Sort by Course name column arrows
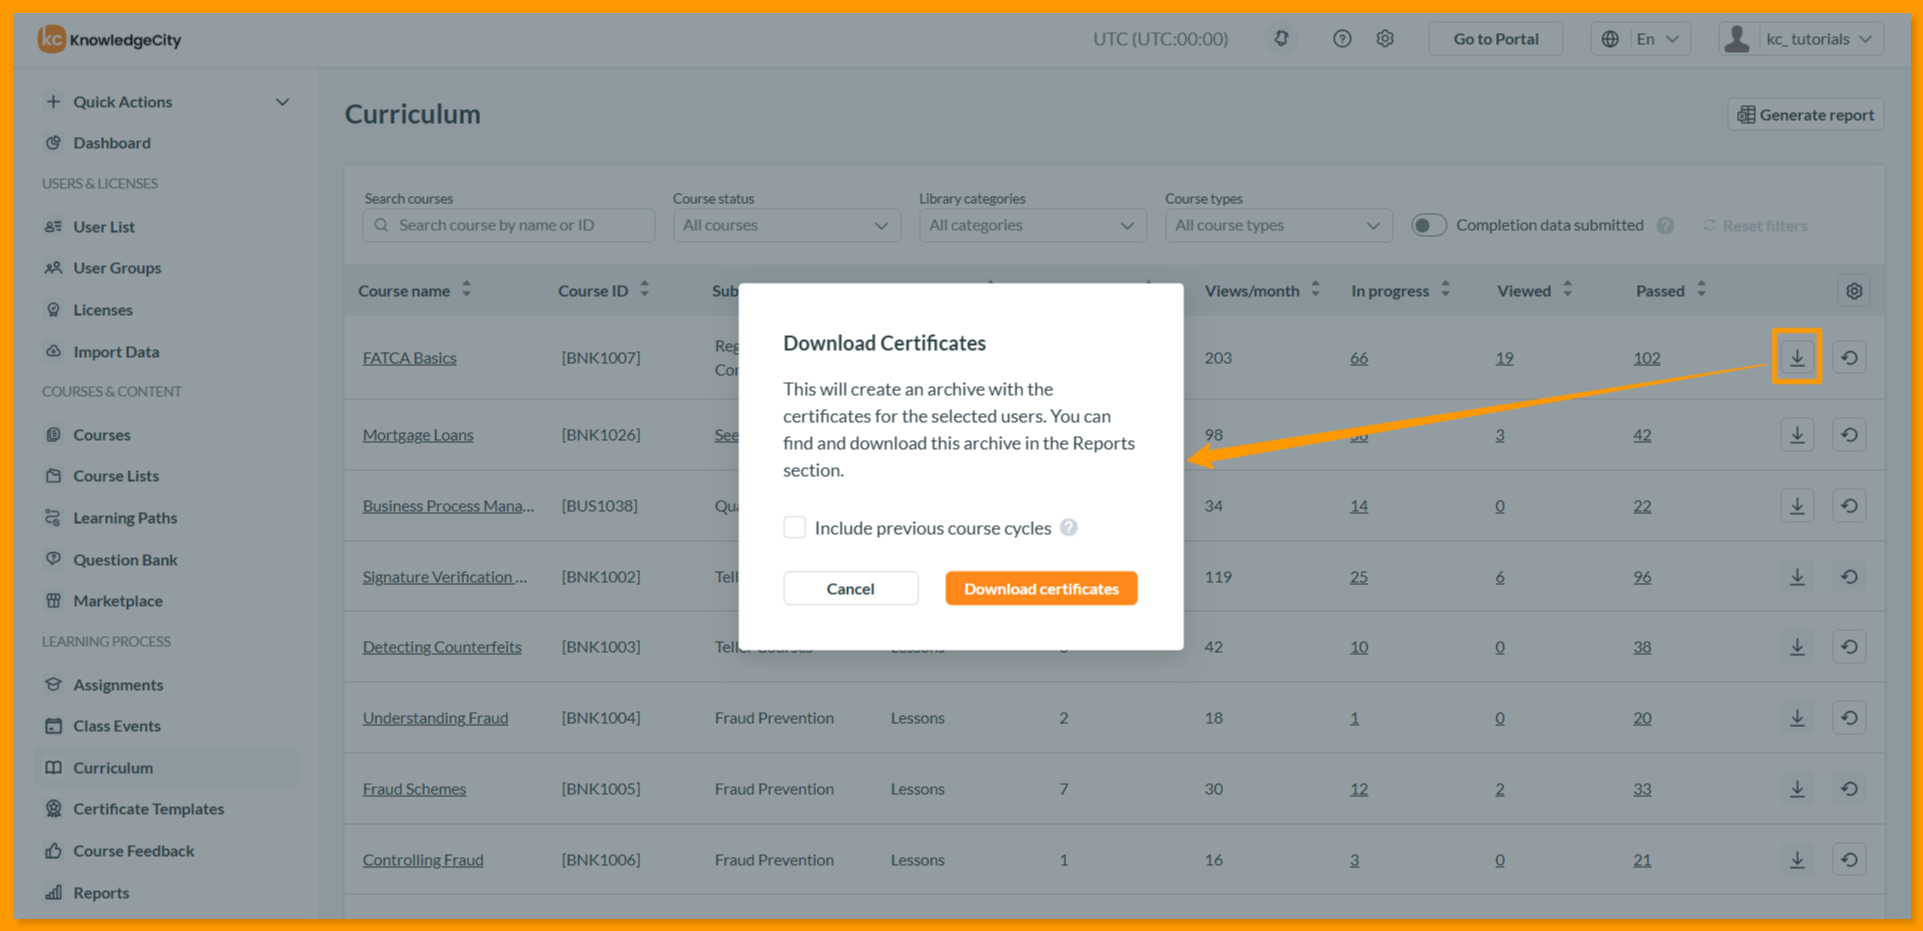1923x931 pixels. pyautogui.click(x=467, y=290)
